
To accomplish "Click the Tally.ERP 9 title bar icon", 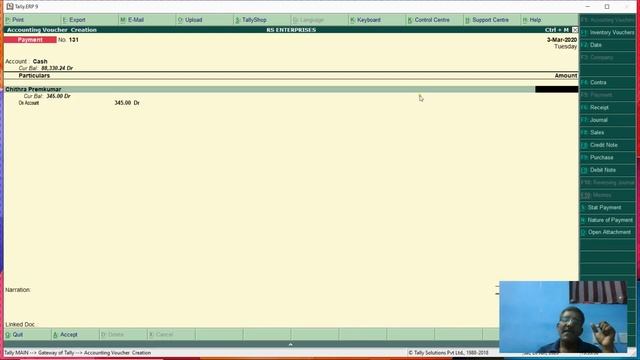I will click(10, 7).
